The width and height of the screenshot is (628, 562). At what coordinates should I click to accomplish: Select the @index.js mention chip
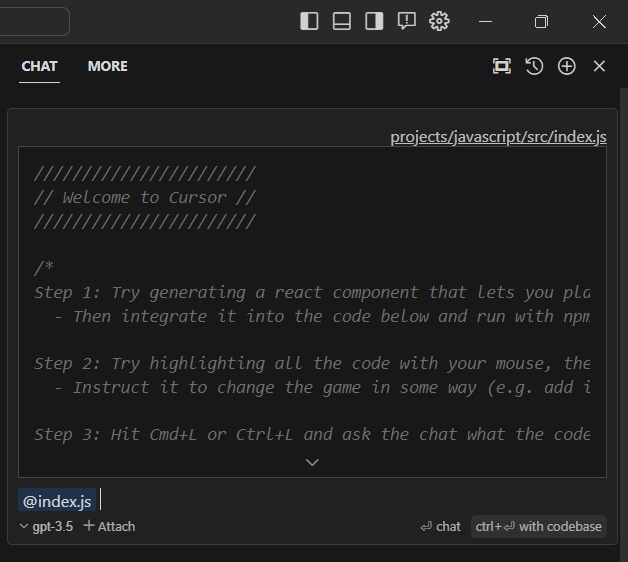(57, 500)
